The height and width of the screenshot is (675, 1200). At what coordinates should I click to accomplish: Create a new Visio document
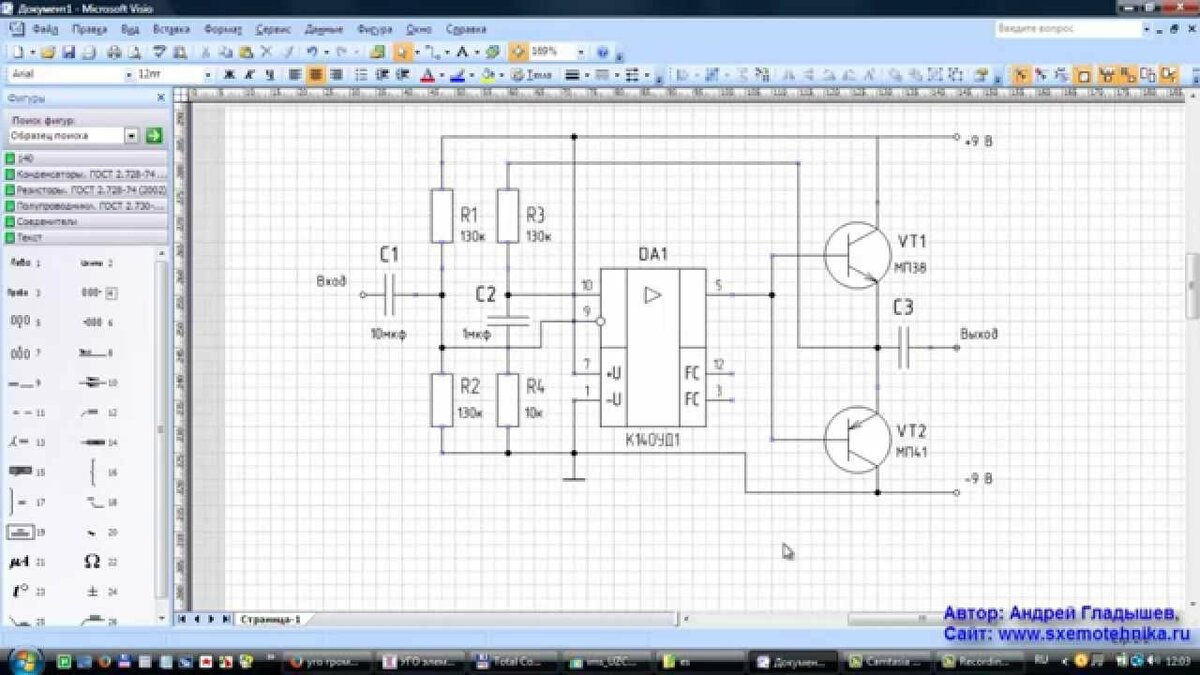17,51
